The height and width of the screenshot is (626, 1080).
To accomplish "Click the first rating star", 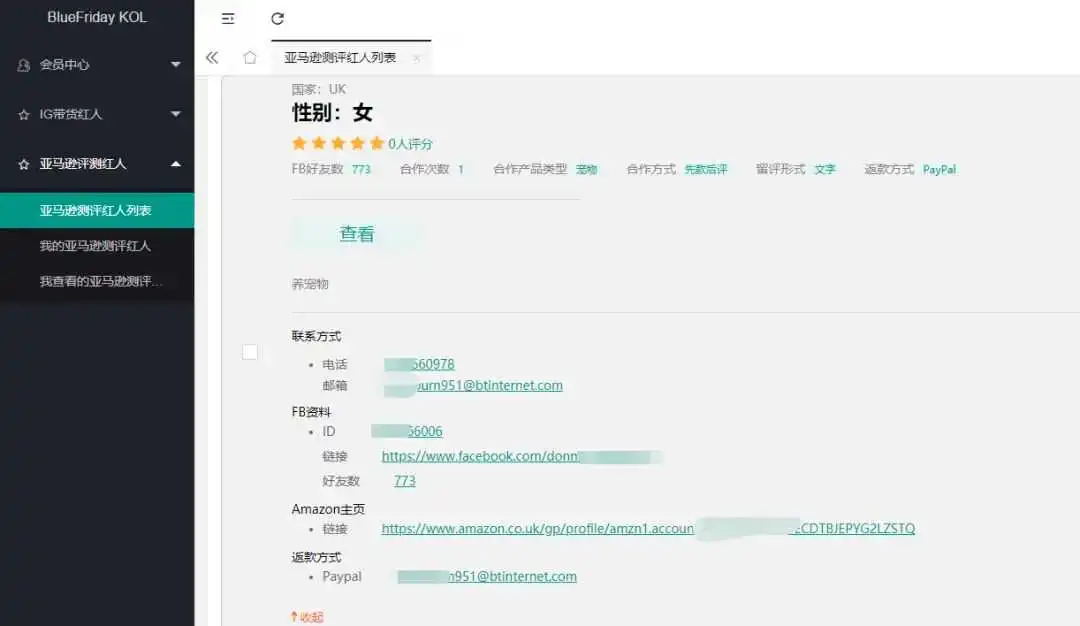I will coord(299,143).
